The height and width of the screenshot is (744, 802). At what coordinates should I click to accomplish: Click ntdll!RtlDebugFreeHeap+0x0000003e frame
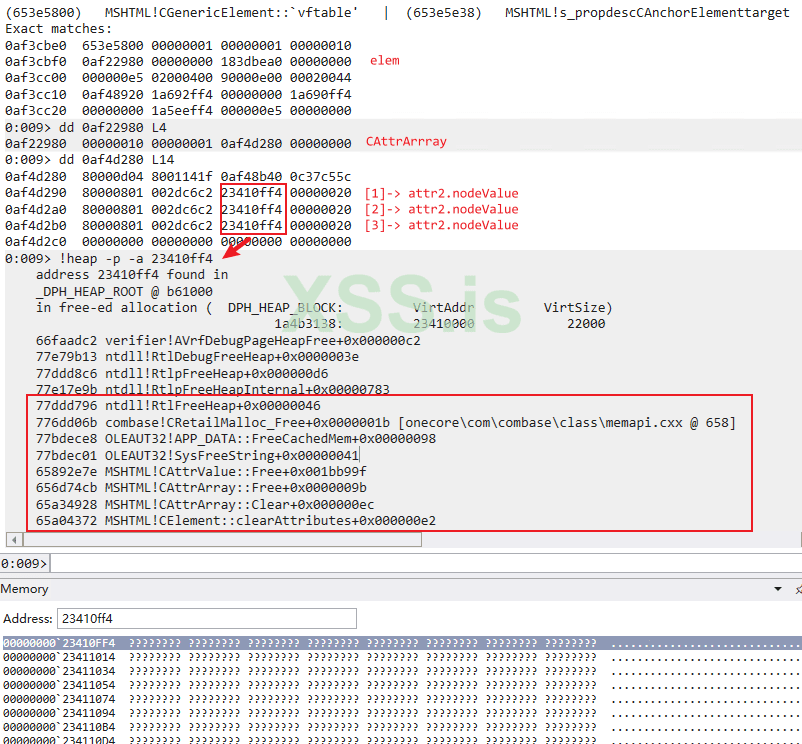(197, 356)
